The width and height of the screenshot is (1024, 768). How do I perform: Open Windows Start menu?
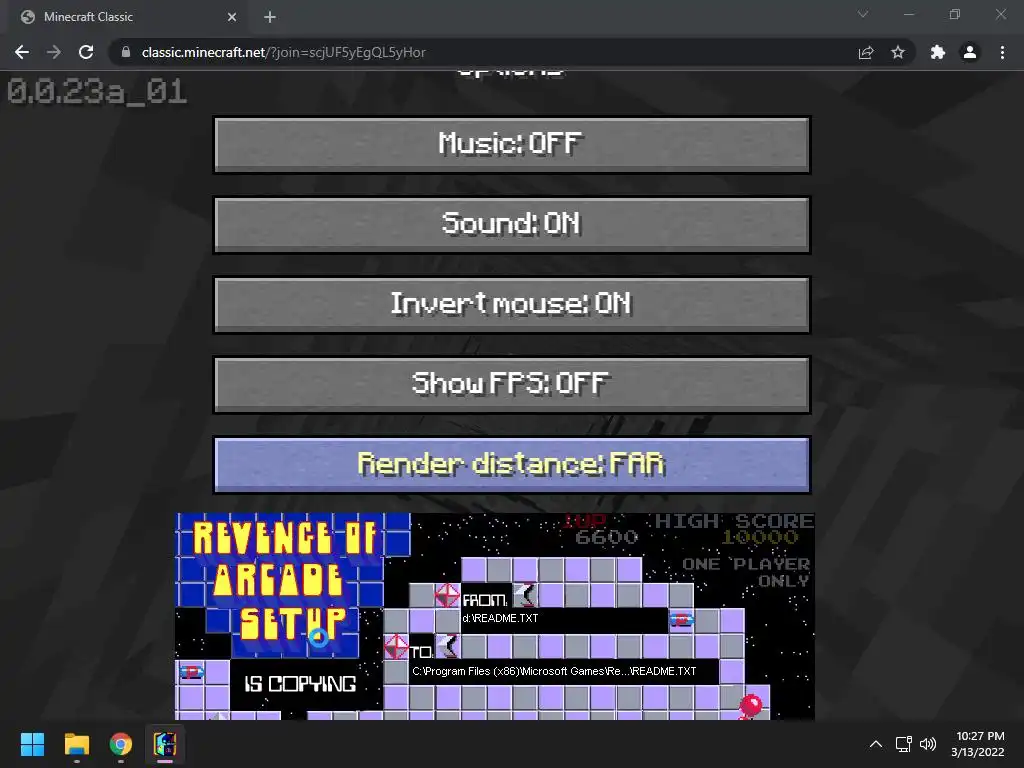[x=32, y=744]
